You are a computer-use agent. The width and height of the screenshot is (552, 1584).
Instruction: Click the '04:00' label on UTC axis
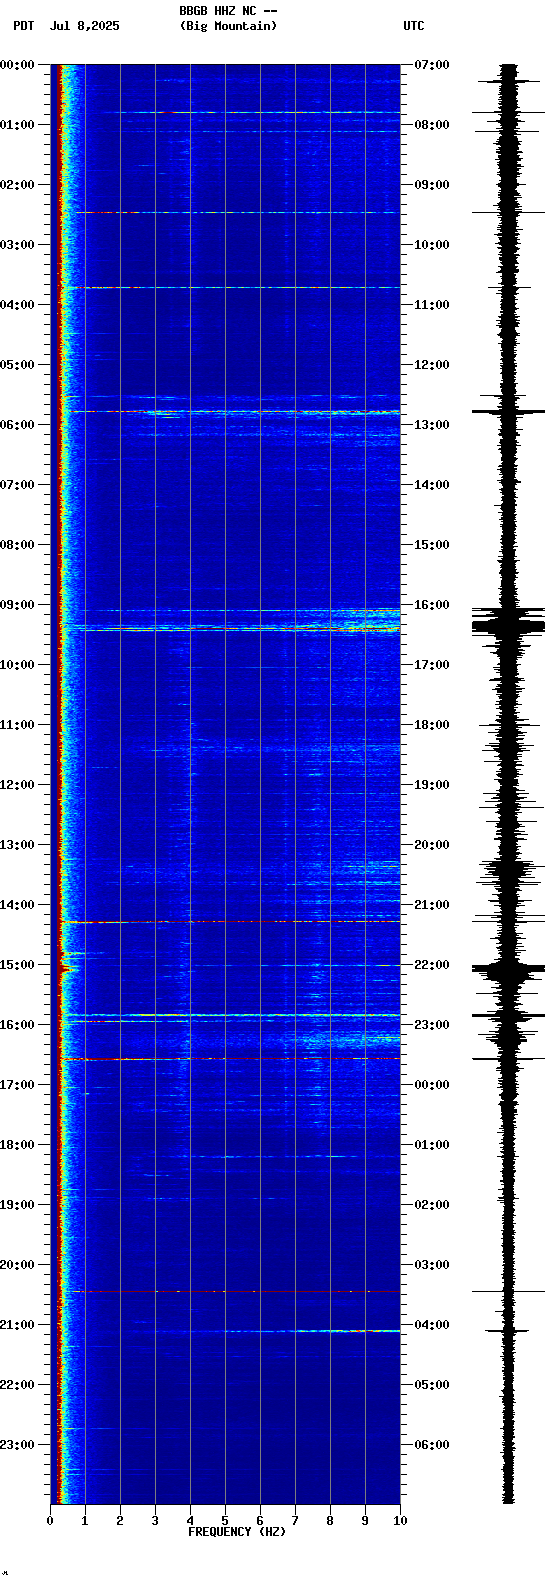(432, 1325)
